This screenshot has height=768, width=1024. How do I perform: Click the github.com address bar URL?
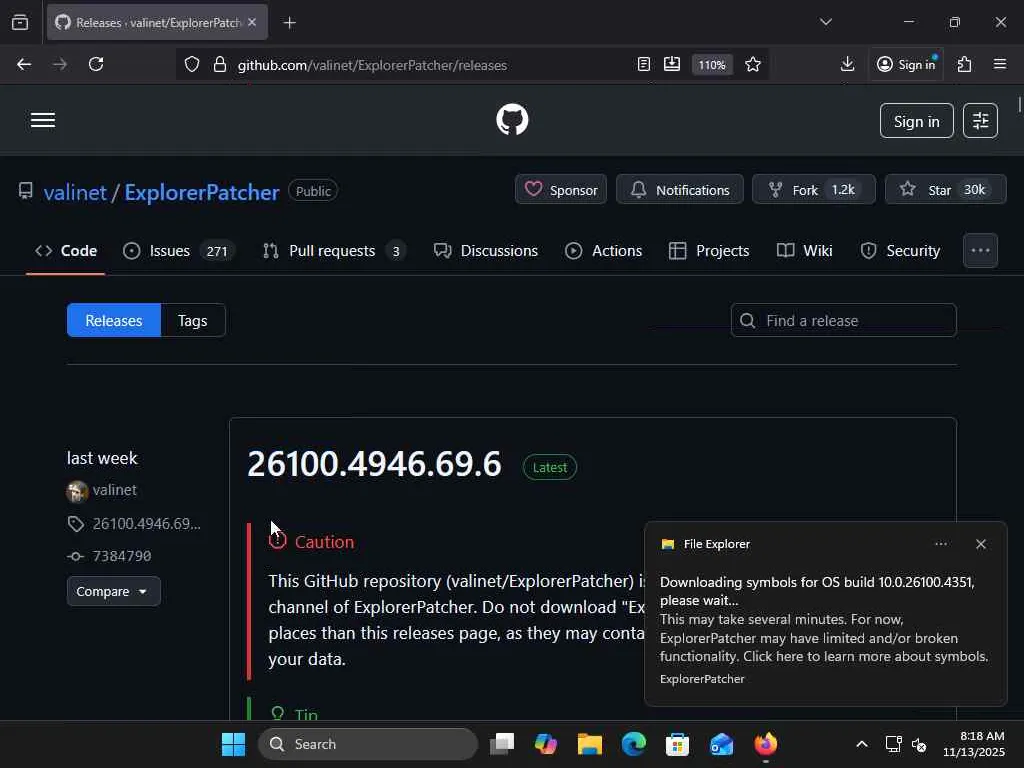tap(372, 65)
